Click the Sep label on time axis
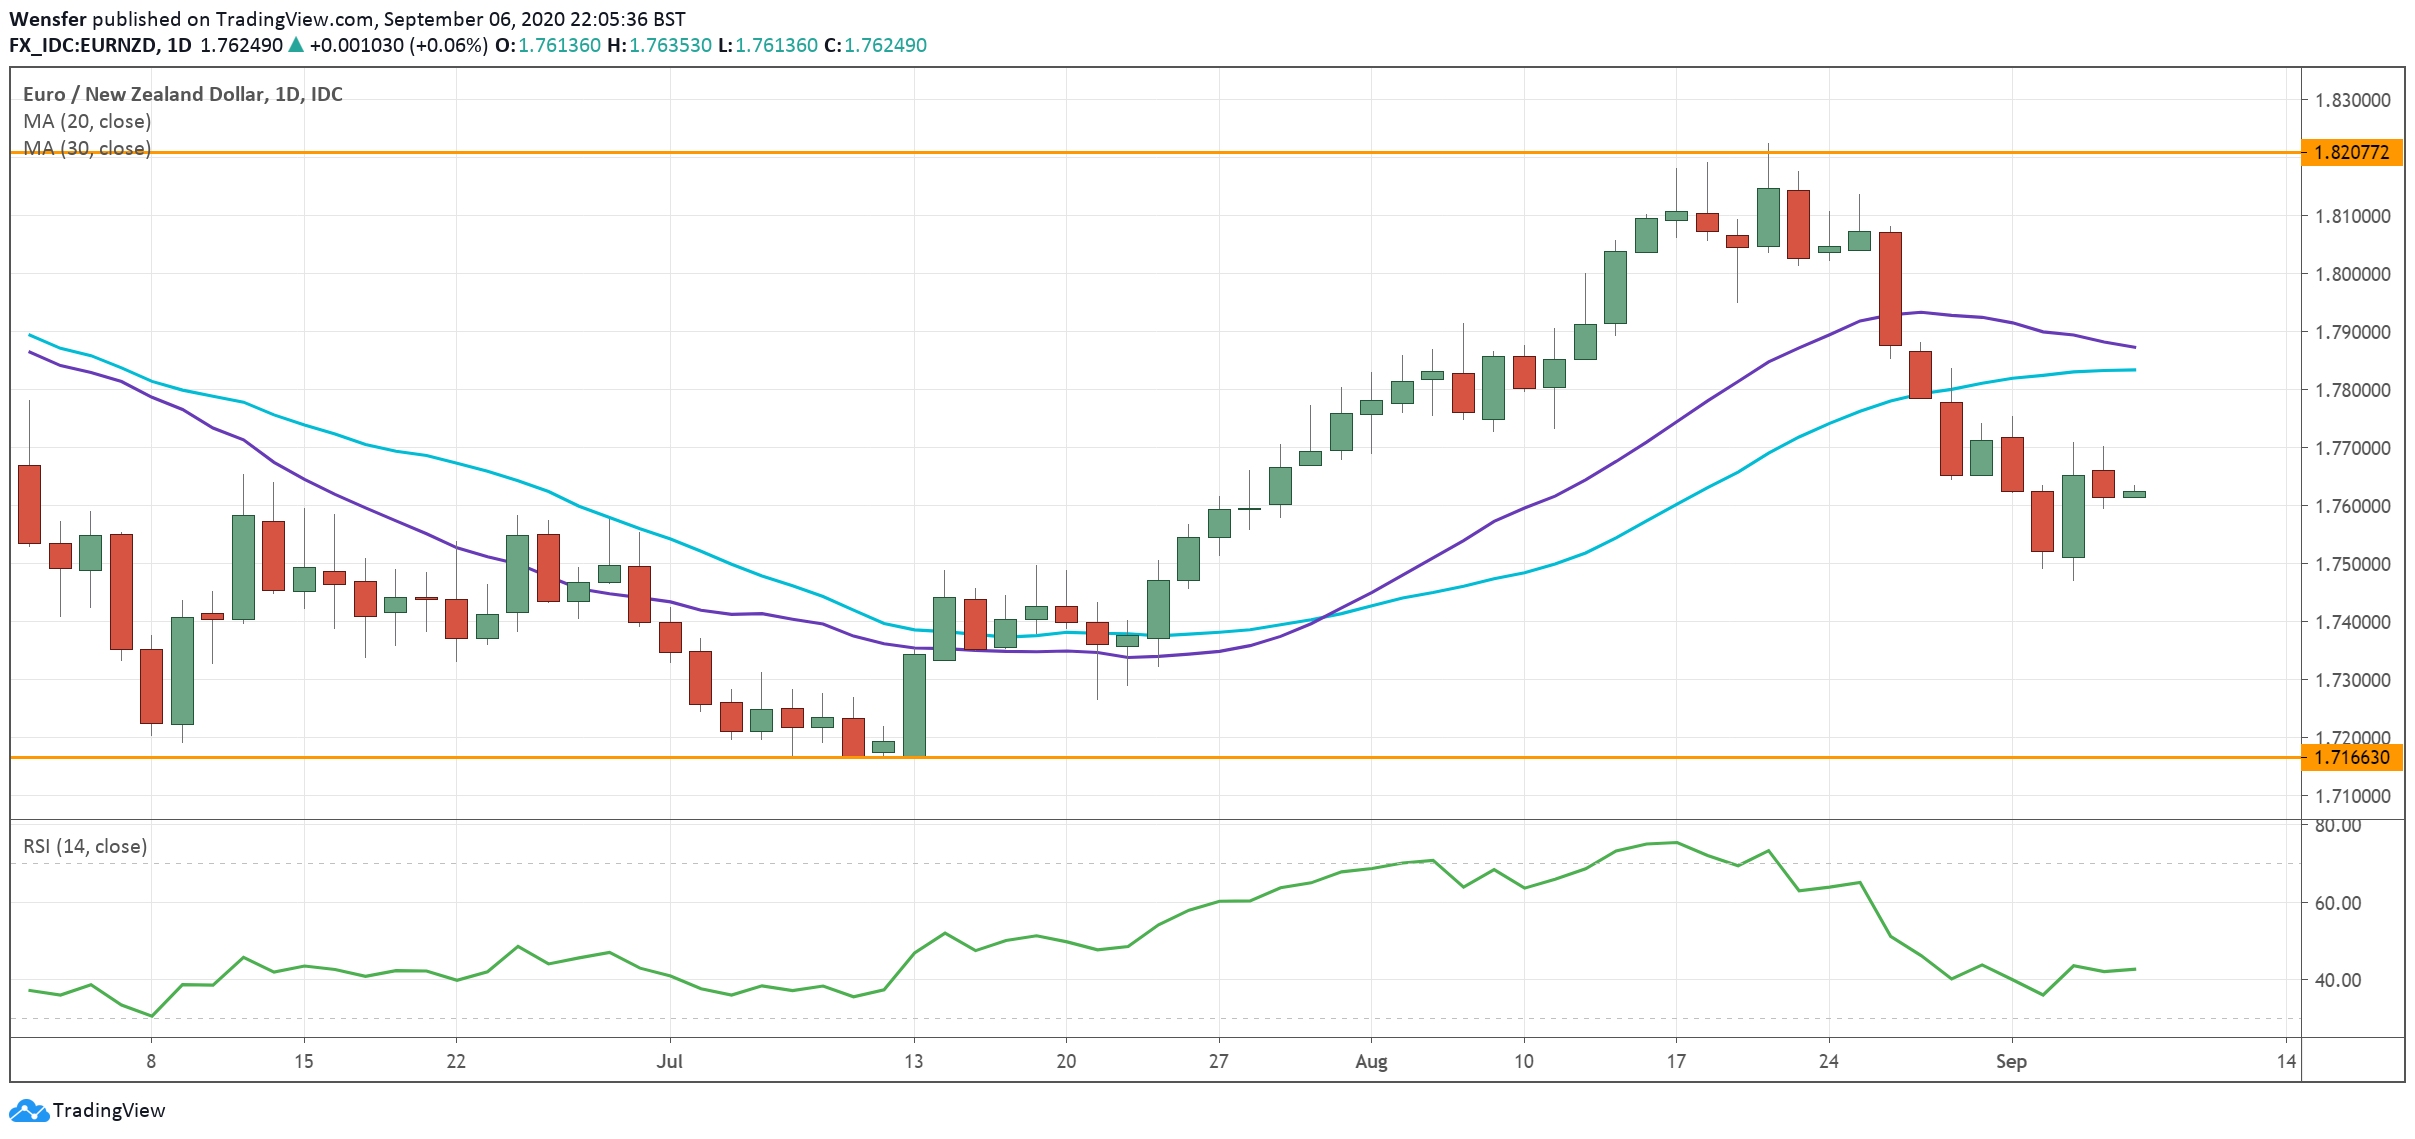Viewport: 2415px width, 1139px height. pos(2011,1061)
